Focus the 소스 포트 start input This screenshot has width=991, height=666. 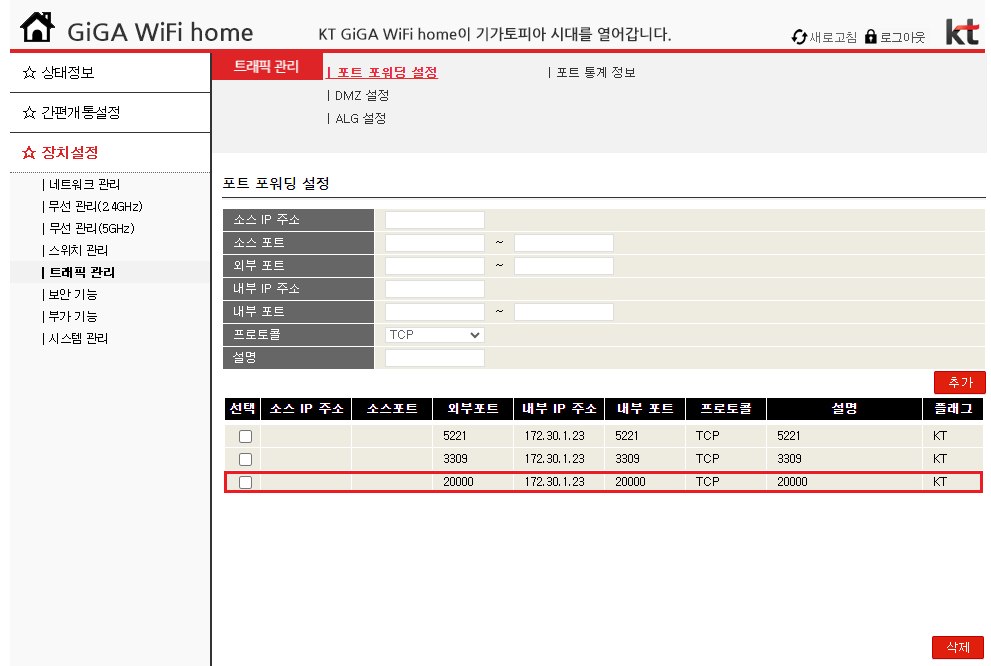tap(435, 243)
